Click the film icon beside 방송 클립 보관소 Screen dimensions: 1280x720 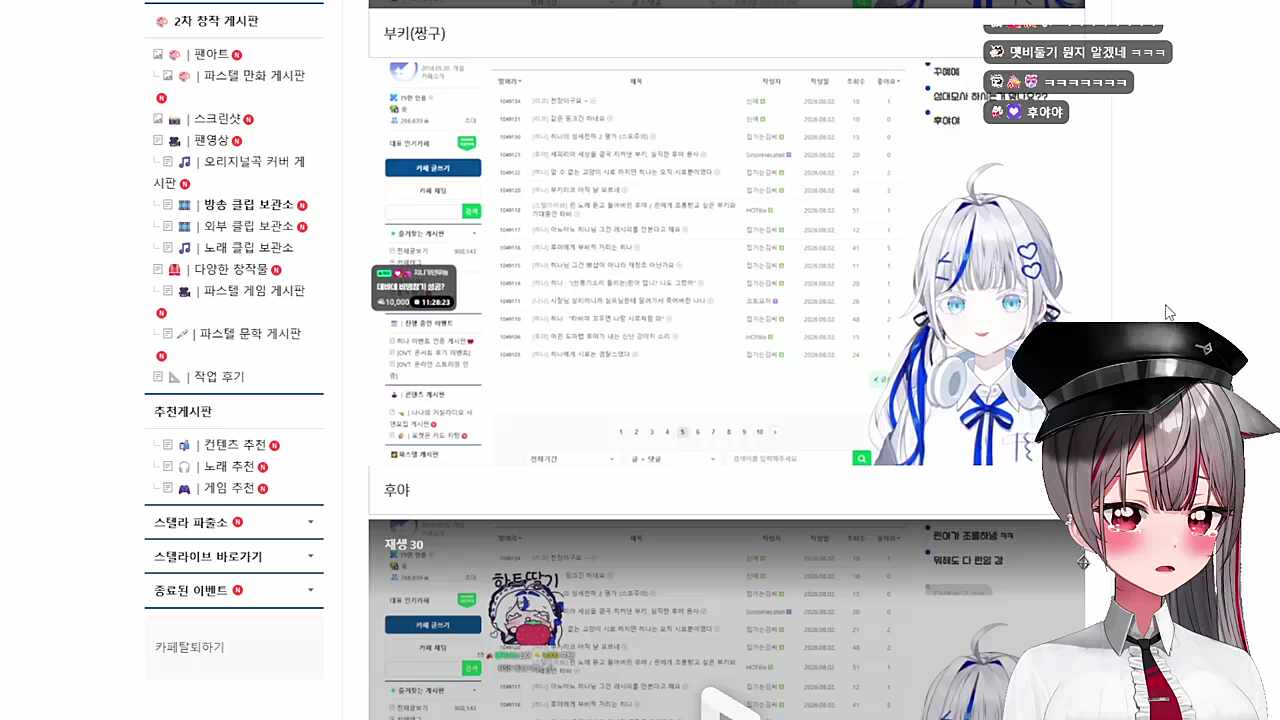[184, 205]
